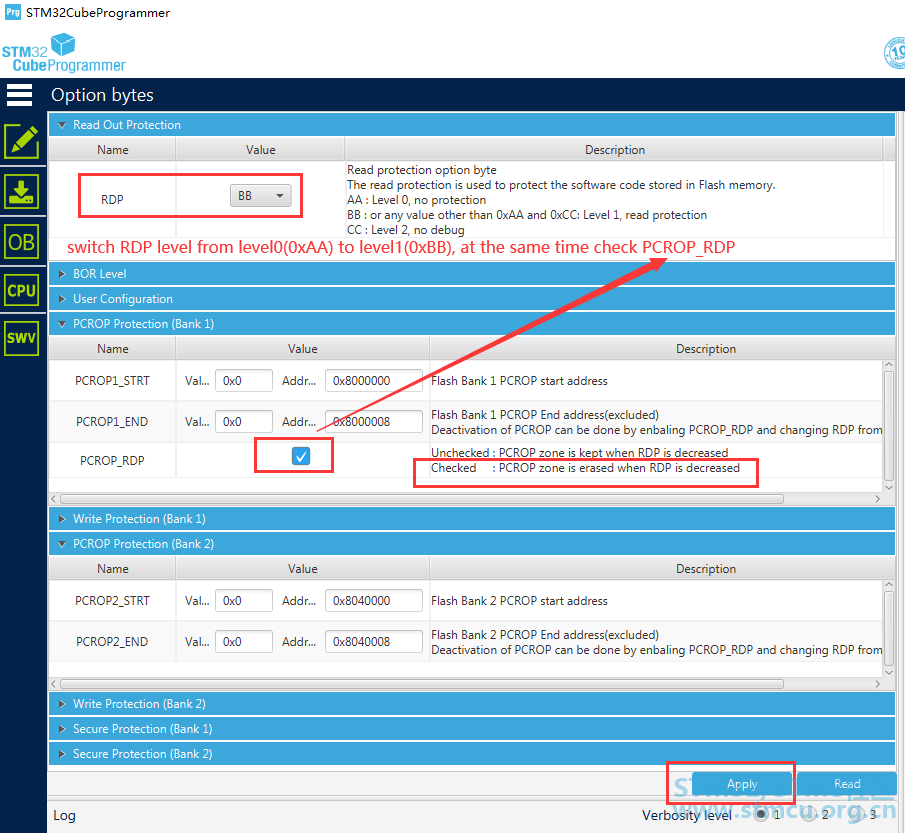Viewport: 905px width, 833px height.
Task: Select verbosity level 2 radio button
Action: (809, 814)
